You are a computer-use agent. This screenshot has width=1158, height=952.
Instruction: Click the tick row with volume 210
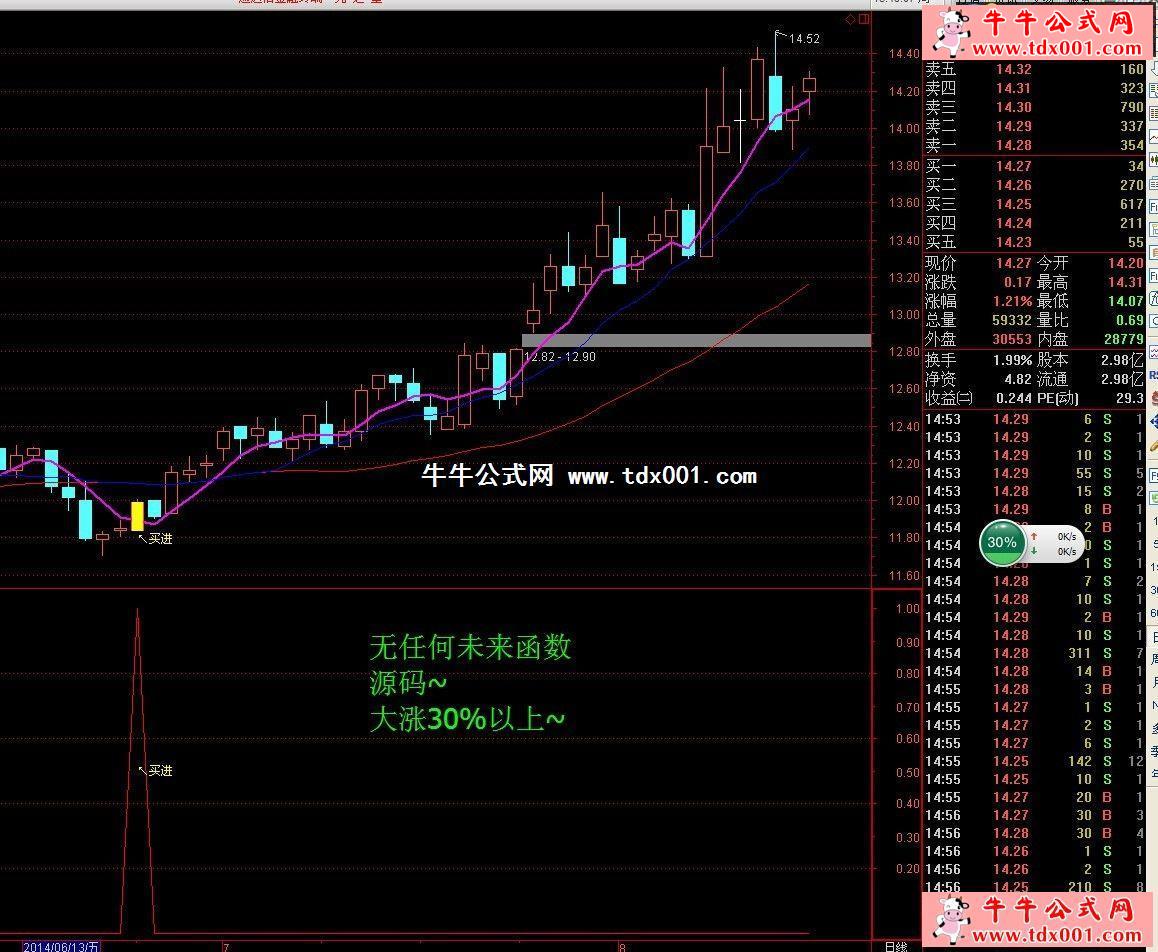tap(1034, 886)
